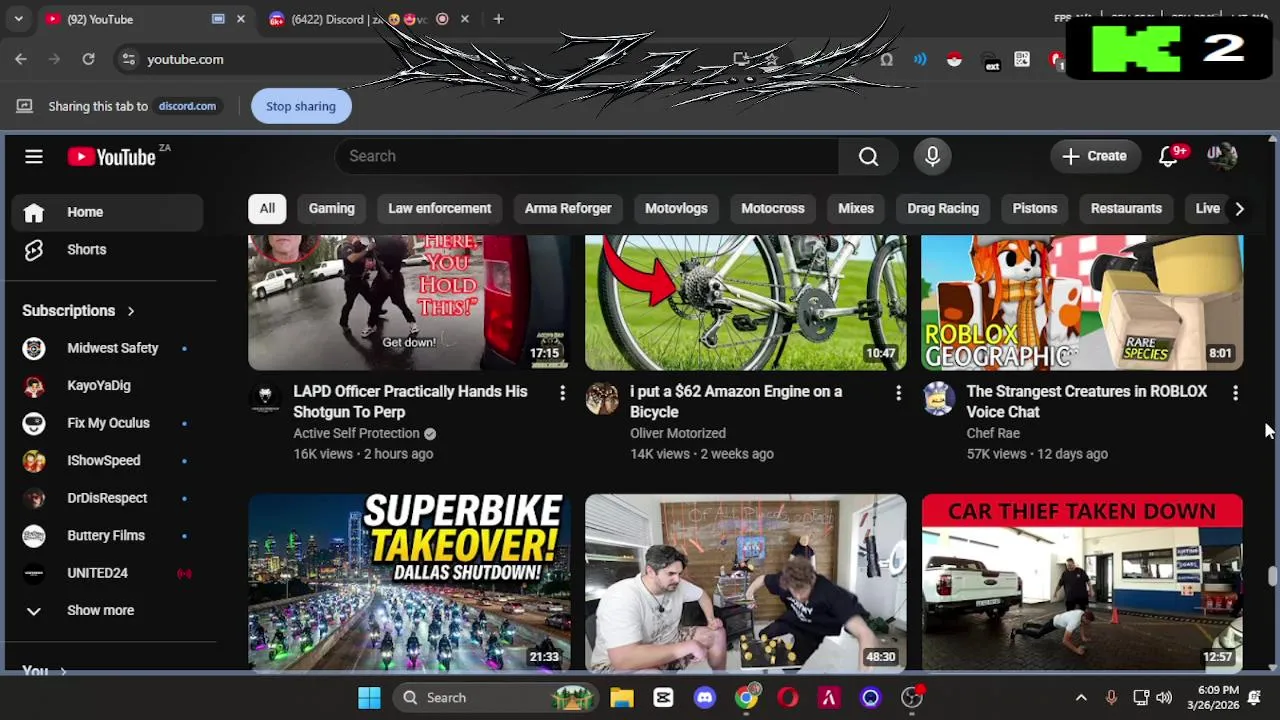
Task: Open Oliver Motorized channel avatar
Action: (x=602, y=399)
